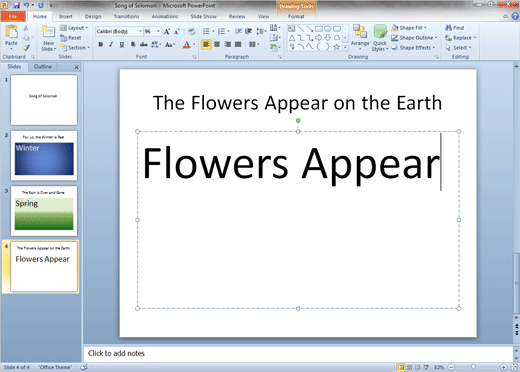Open the font name Calibri dropdown
This screenshot has height=372, width=520.
140,31
